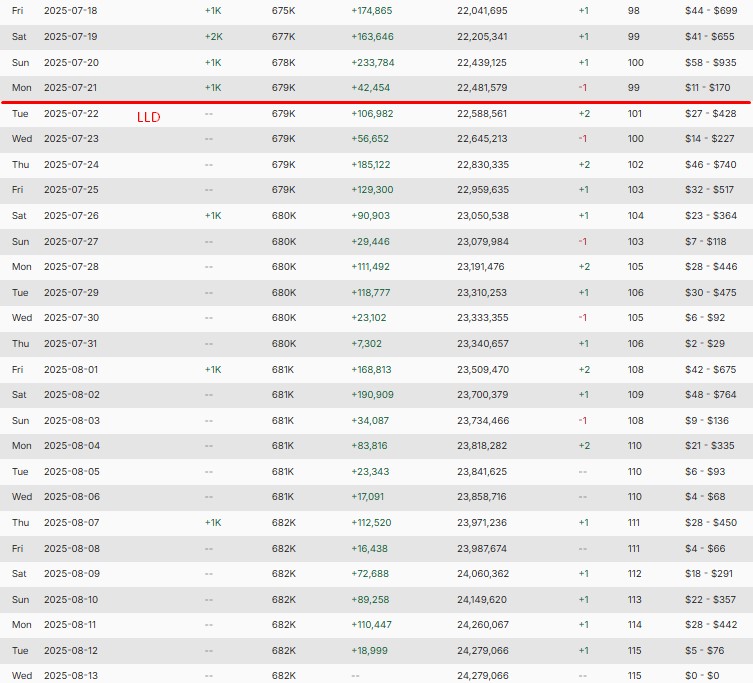This screenshot has height=683, width=753.
Task: Click total views 22,588,561
Action: (x=482, y=113)
